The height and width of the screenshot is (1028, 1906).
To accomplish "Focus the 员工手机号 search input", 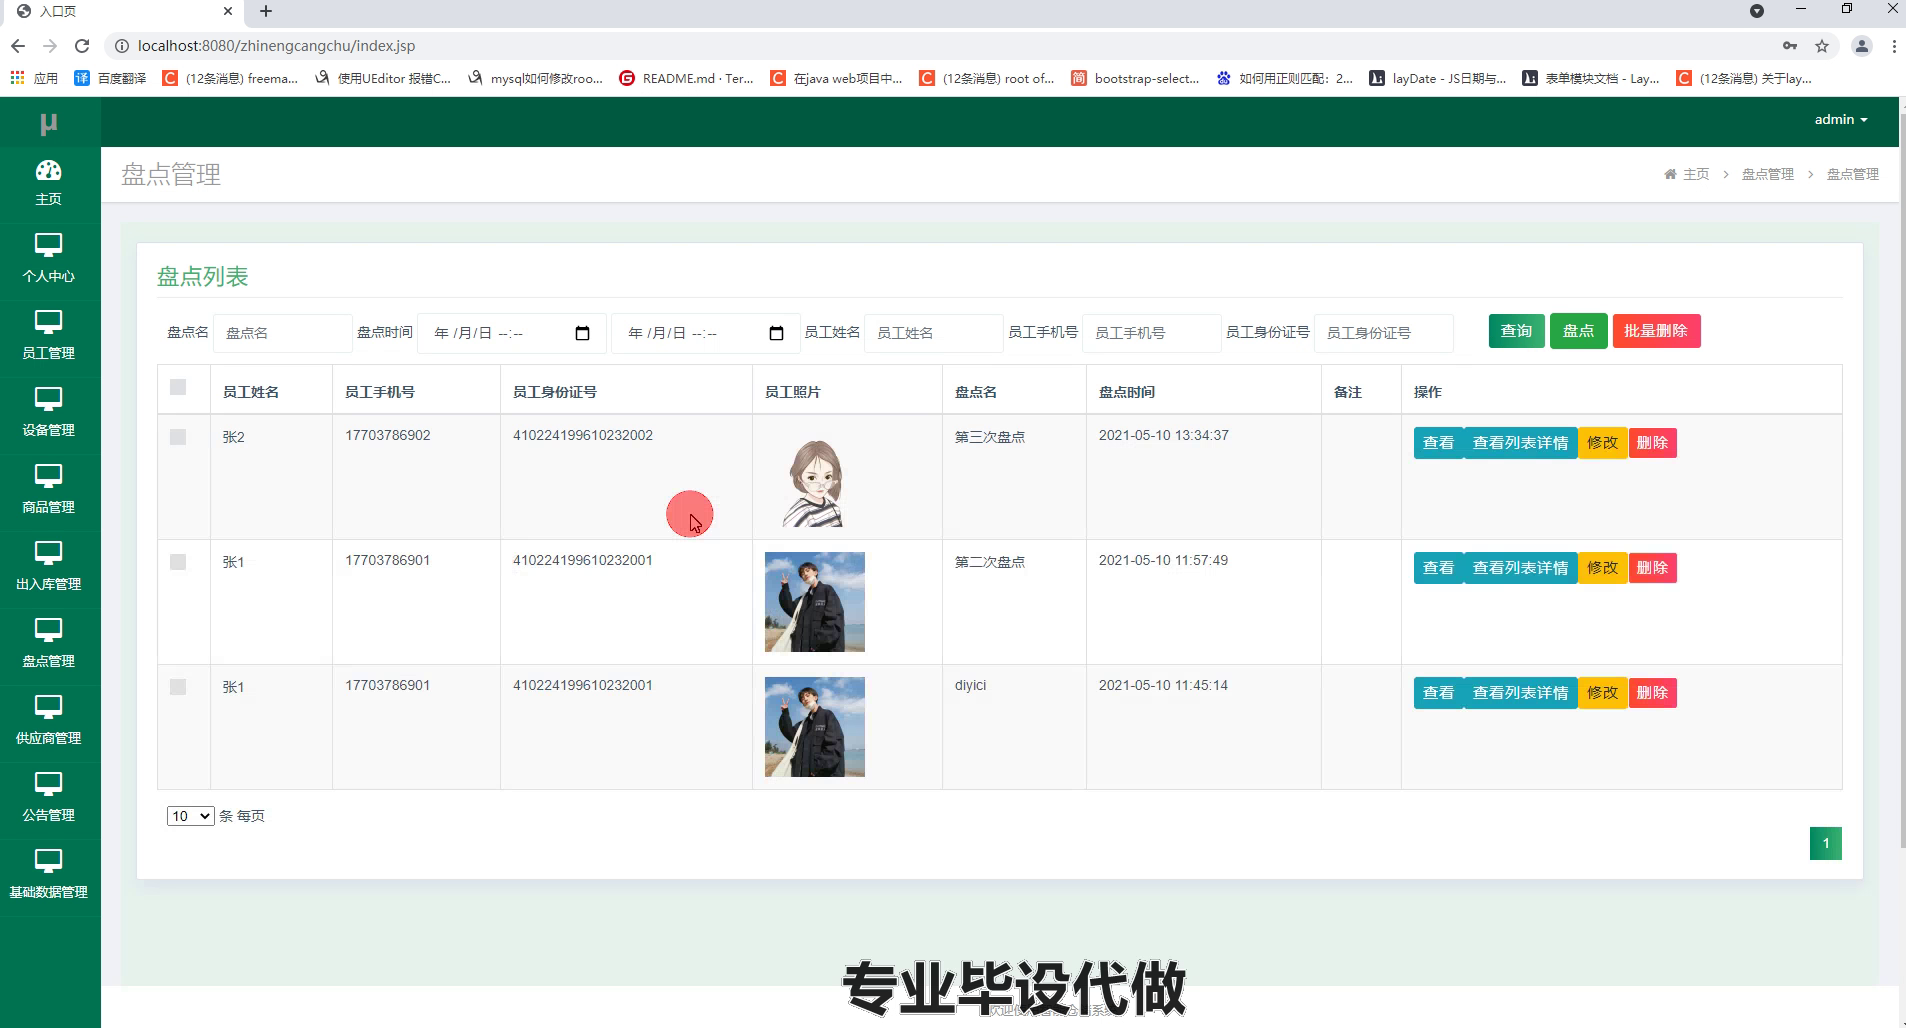I will click(x=1151, y=333).
